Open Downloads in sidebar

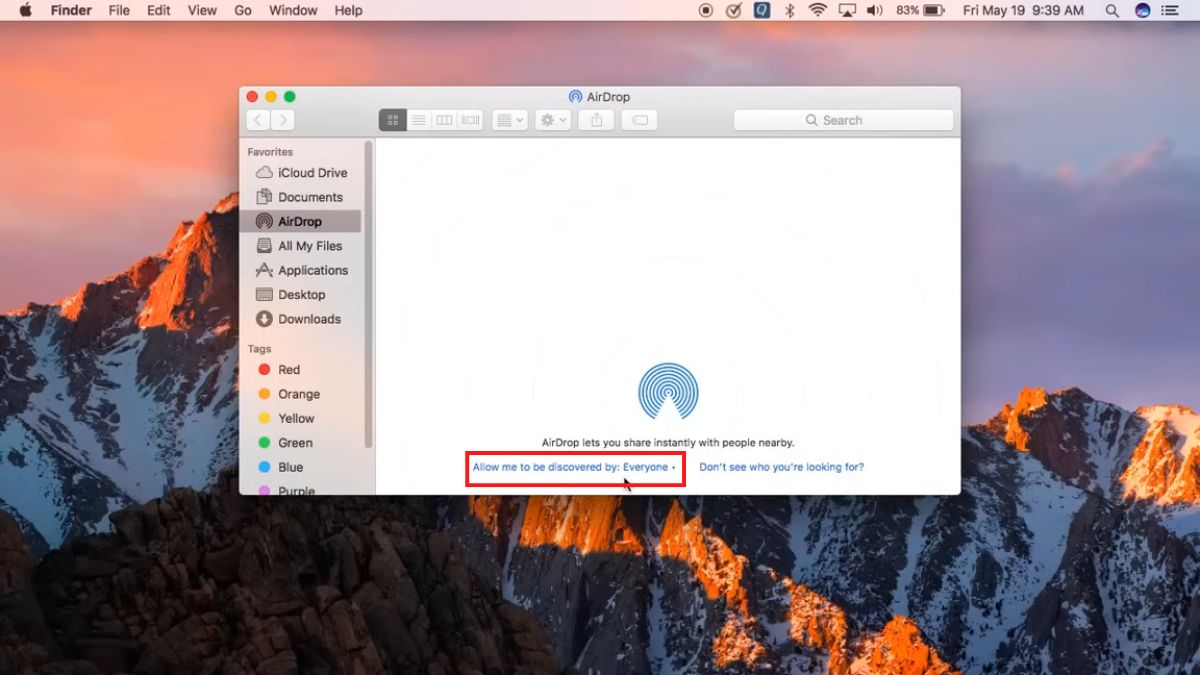click(x=301, y=319)
